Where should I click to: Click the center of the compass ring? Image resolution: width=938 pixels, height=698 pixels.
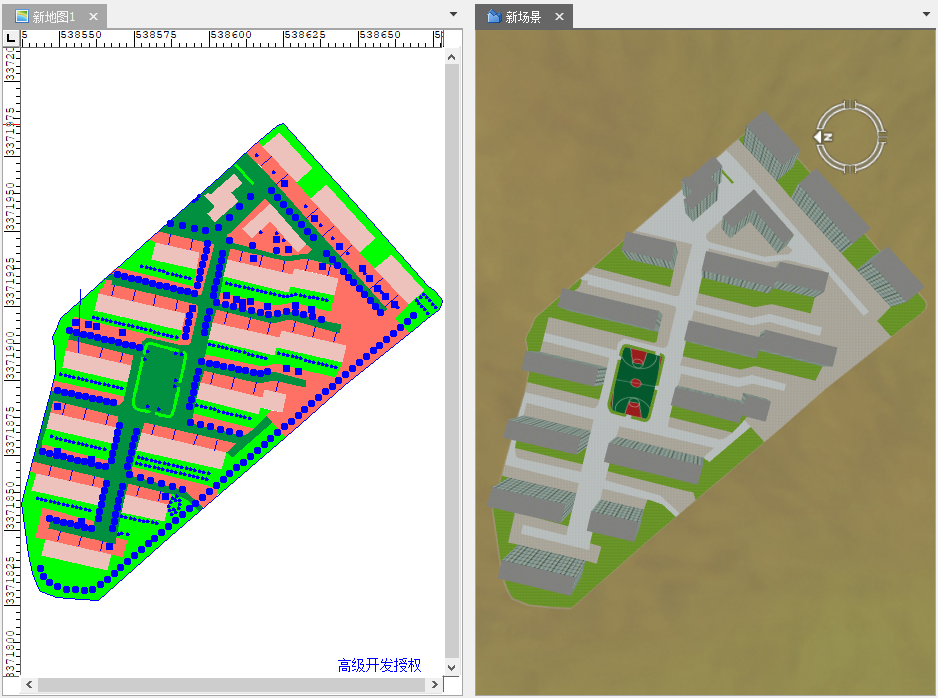(851, 137)
